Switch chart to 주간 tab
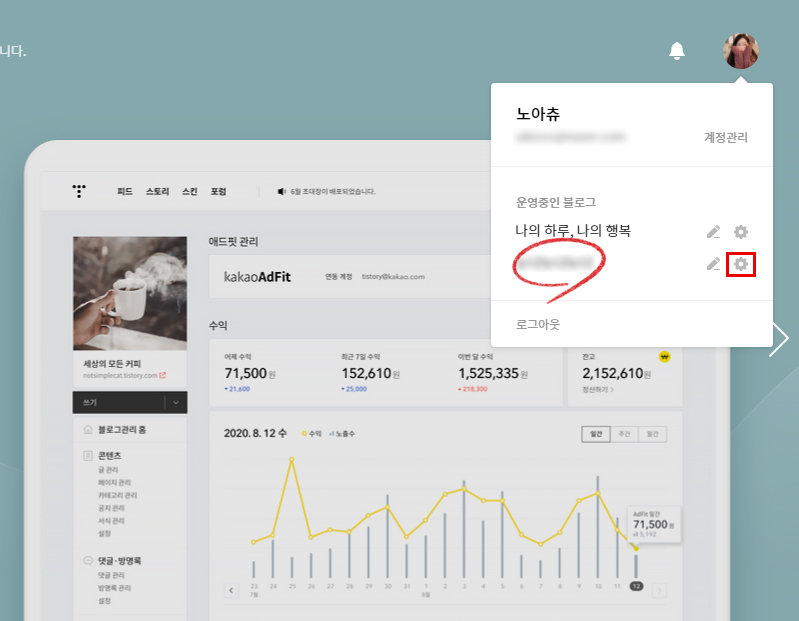This screenshot has width=799, height=621. (x=624, y=434)
